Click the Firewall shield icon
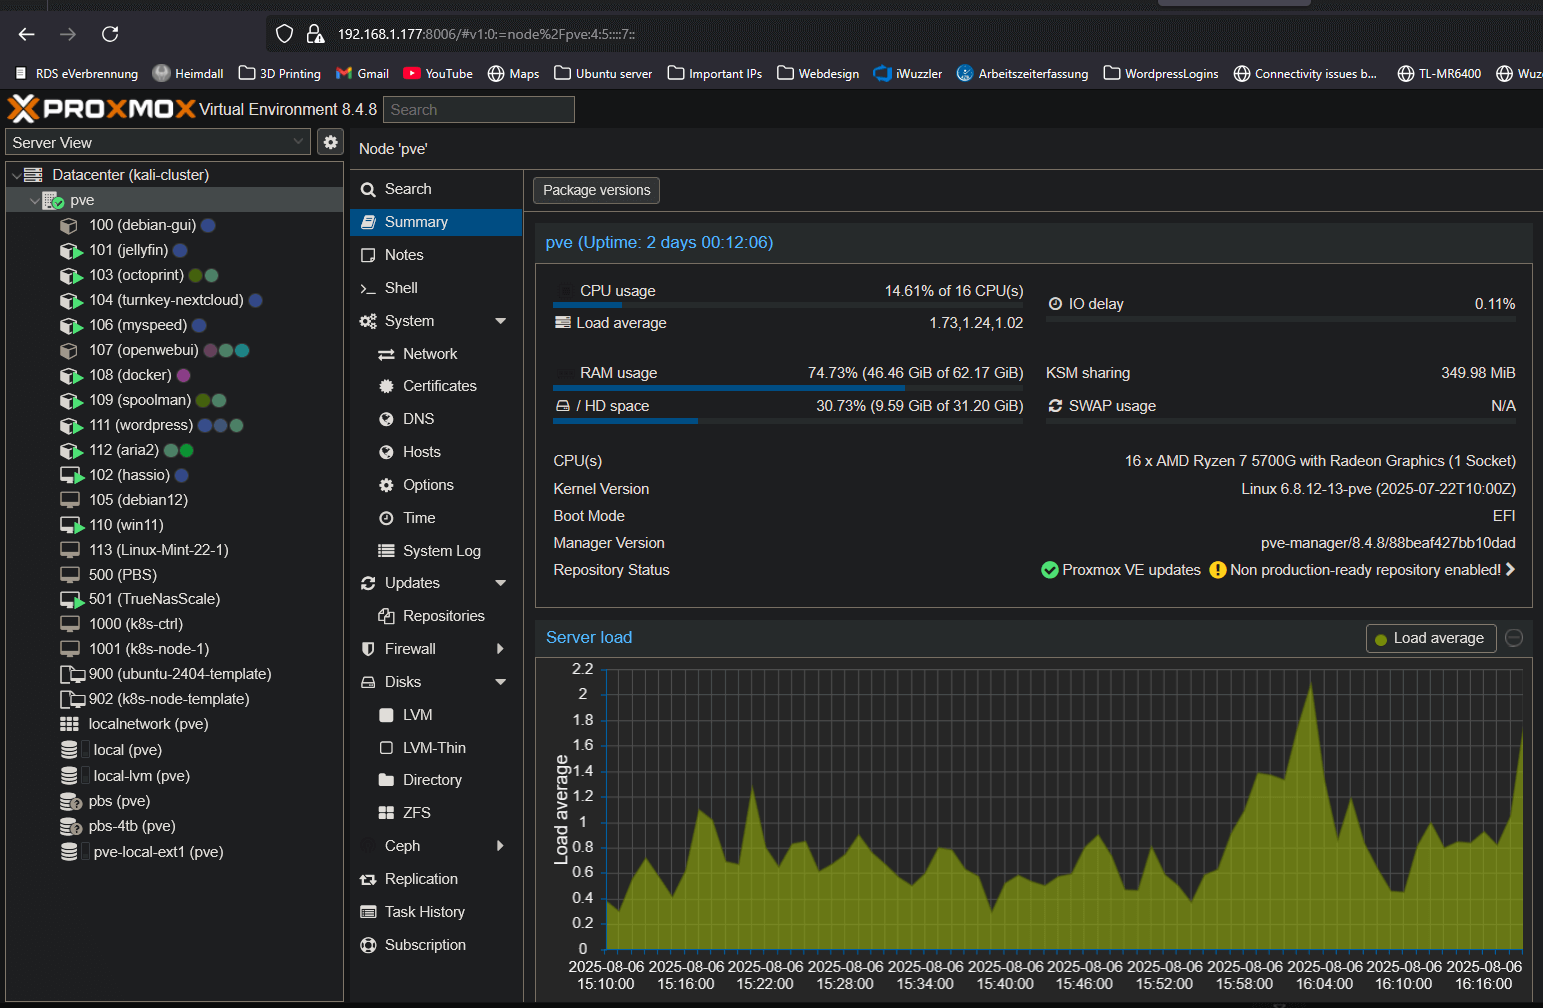1543x1008 pixels. coord(368,649)
